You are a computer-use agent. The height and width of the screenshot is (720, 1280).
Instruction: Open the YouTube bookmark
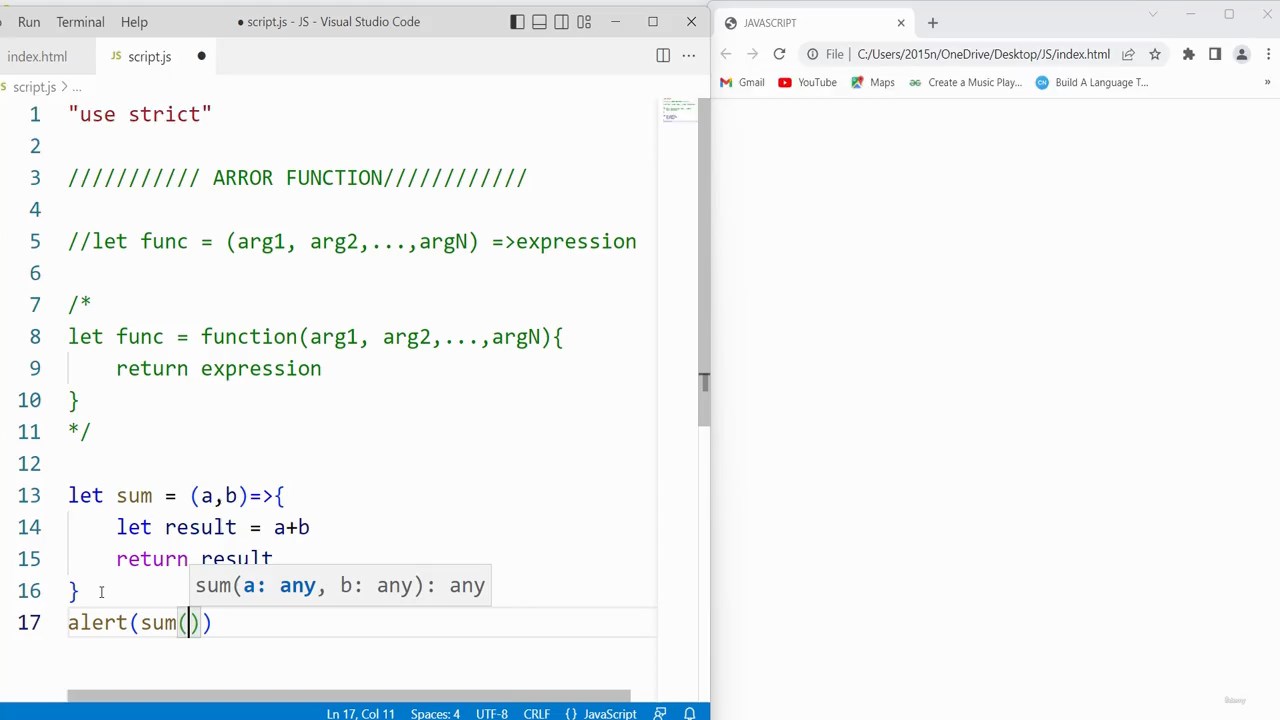tap(808, 83)
